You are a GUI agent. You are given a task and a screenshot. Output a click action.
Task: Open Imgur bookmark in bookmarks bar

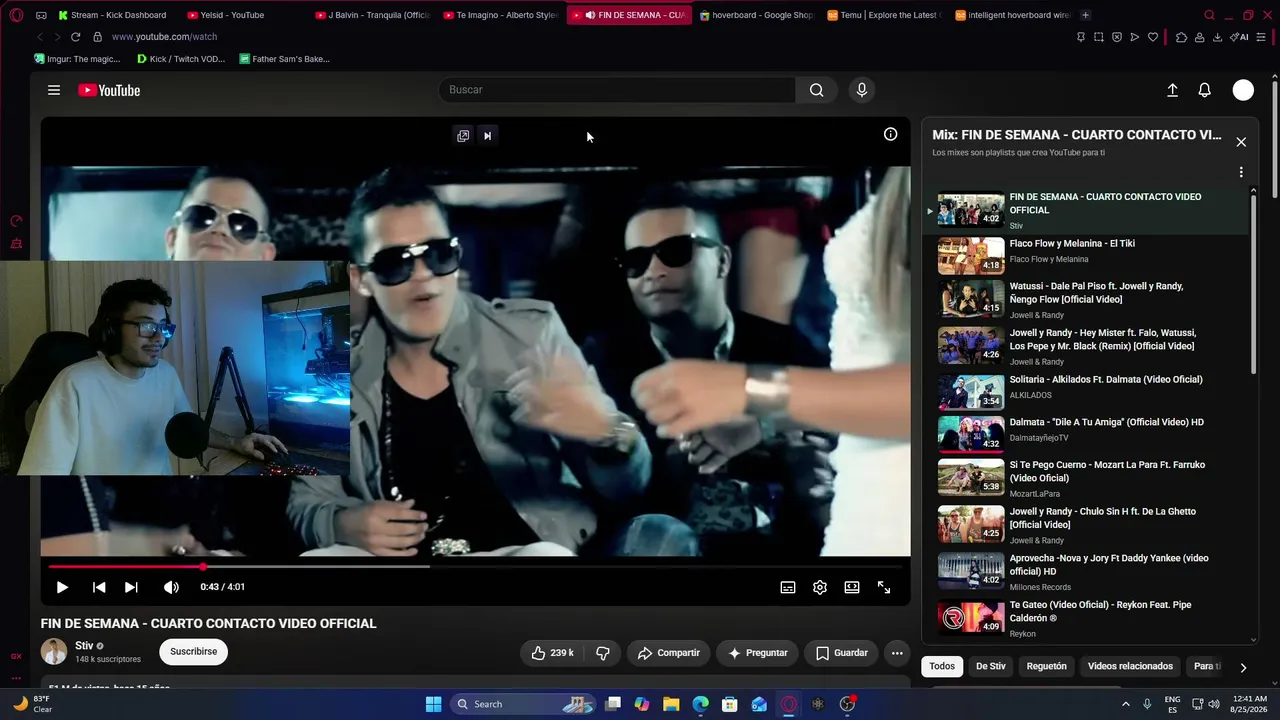(77, 59)
